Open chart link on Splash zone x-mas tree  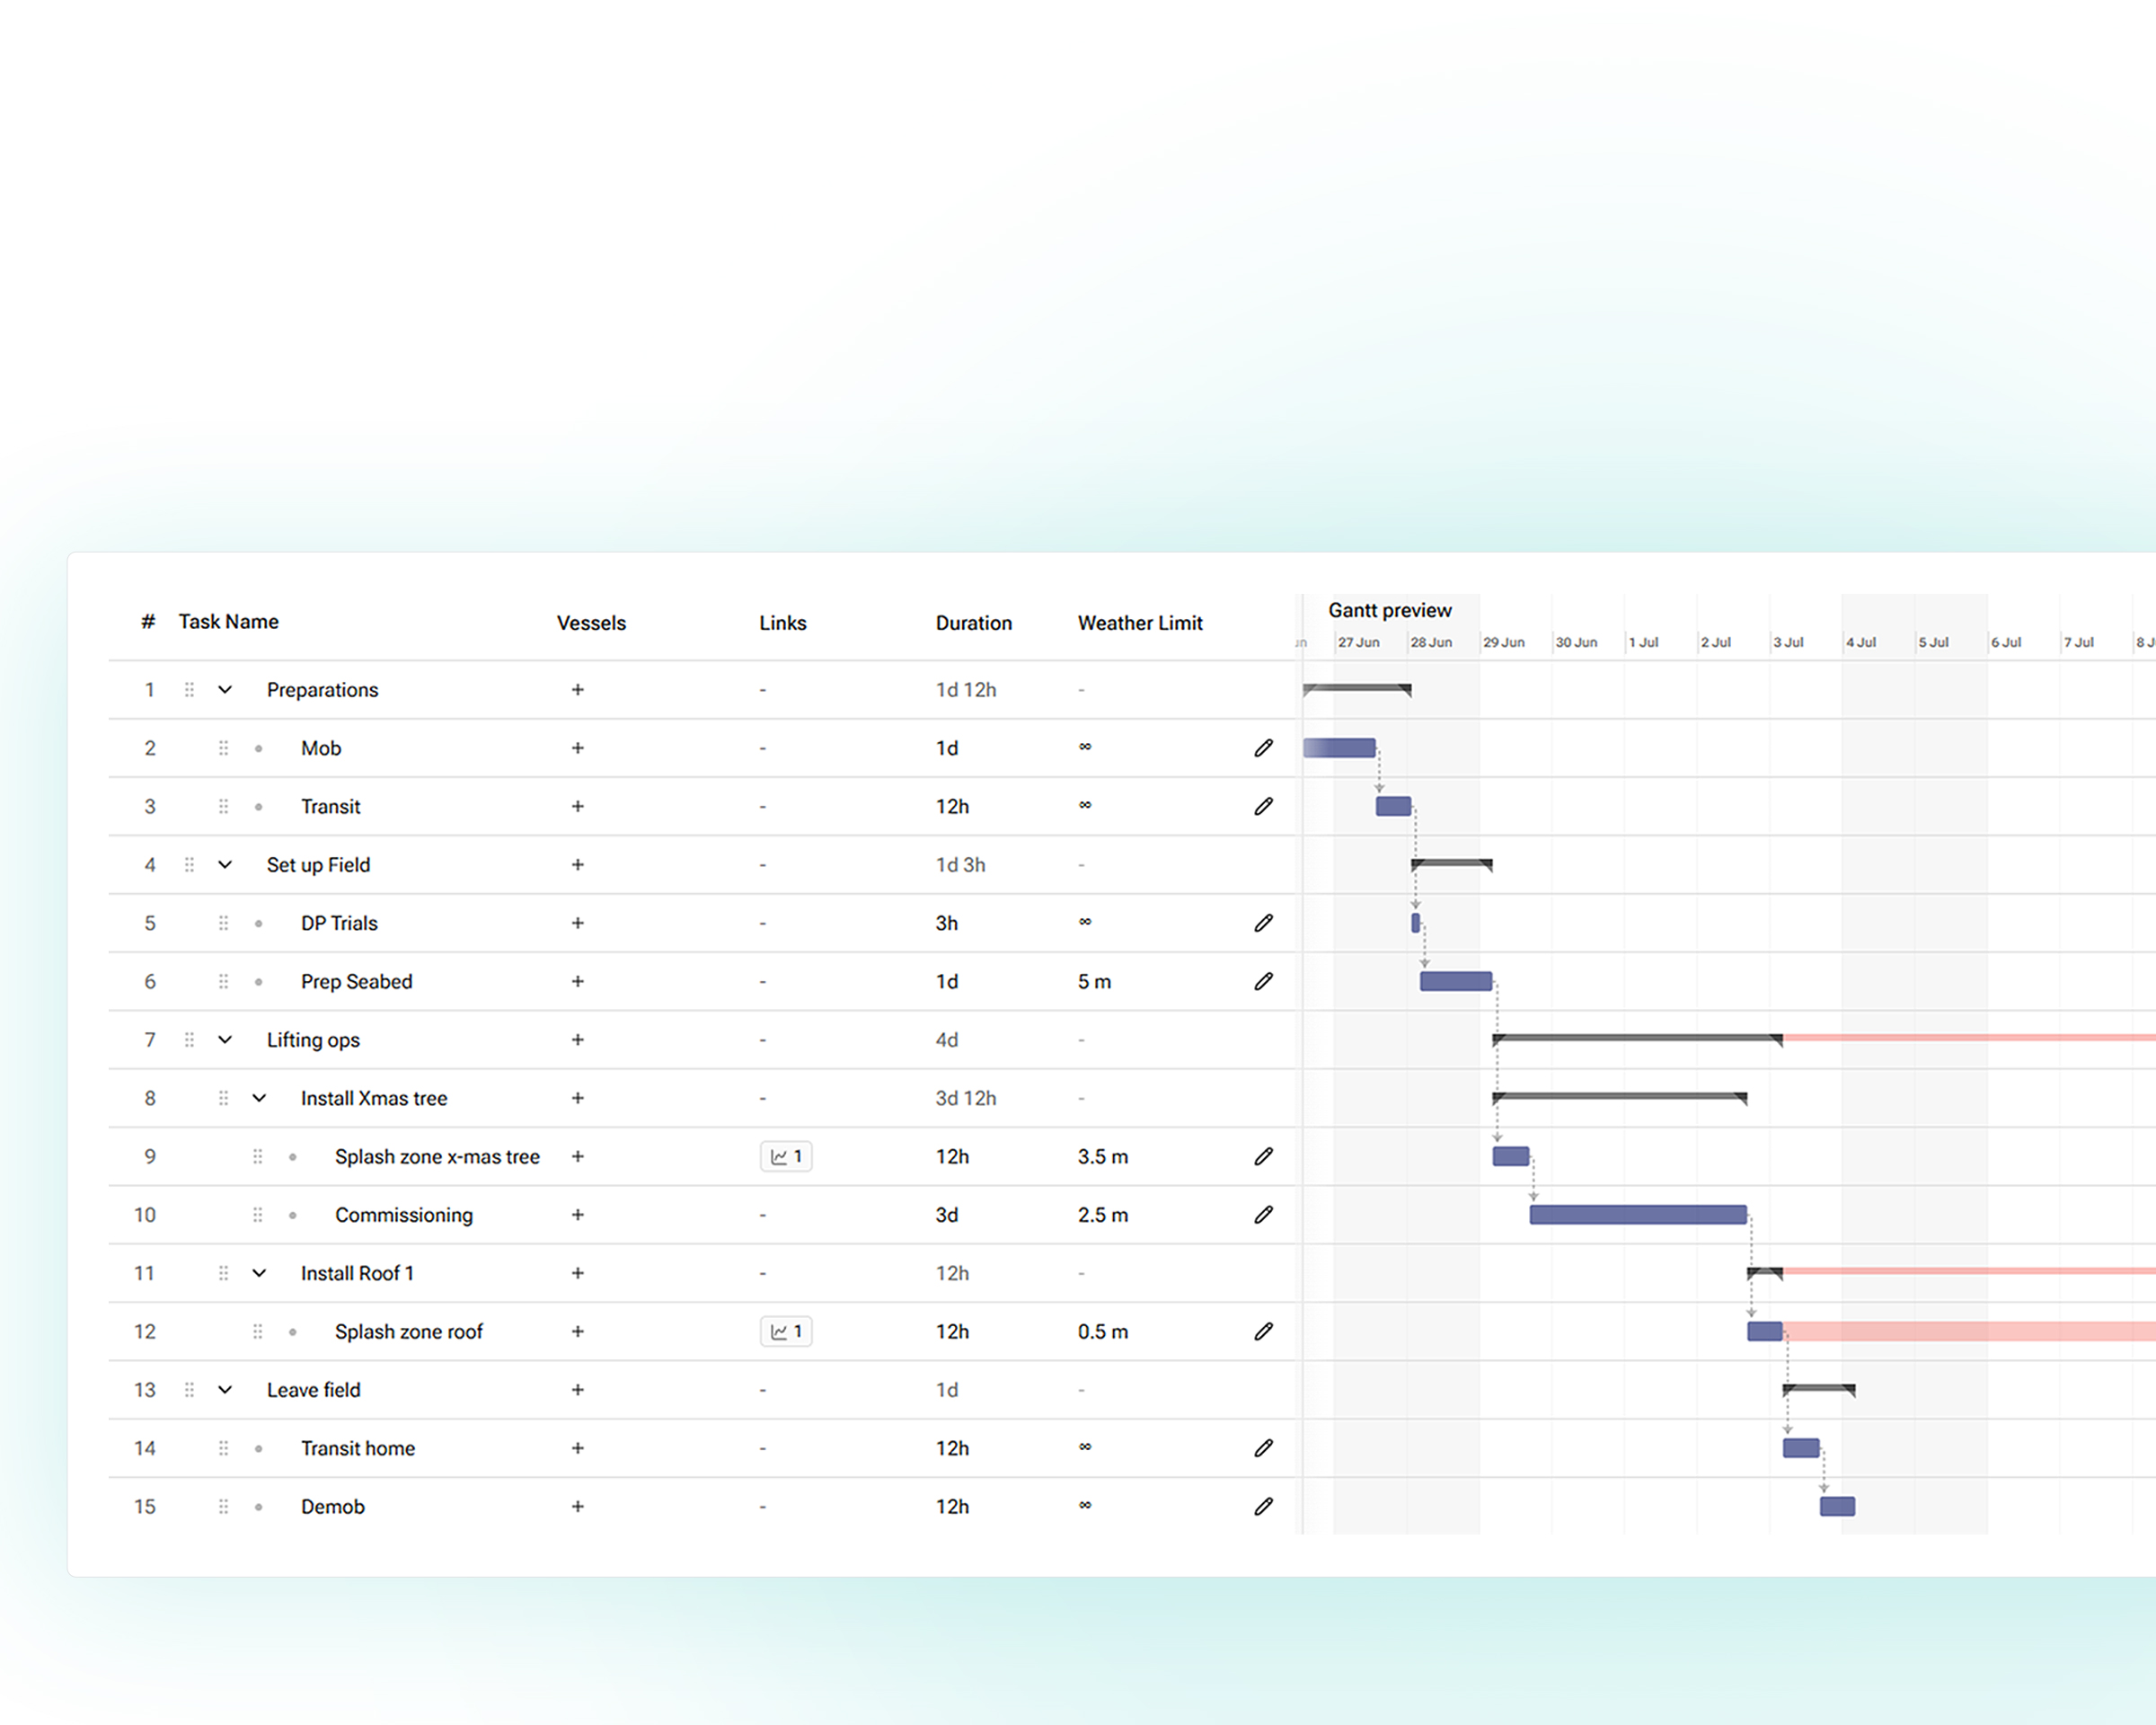(786, 1156)
